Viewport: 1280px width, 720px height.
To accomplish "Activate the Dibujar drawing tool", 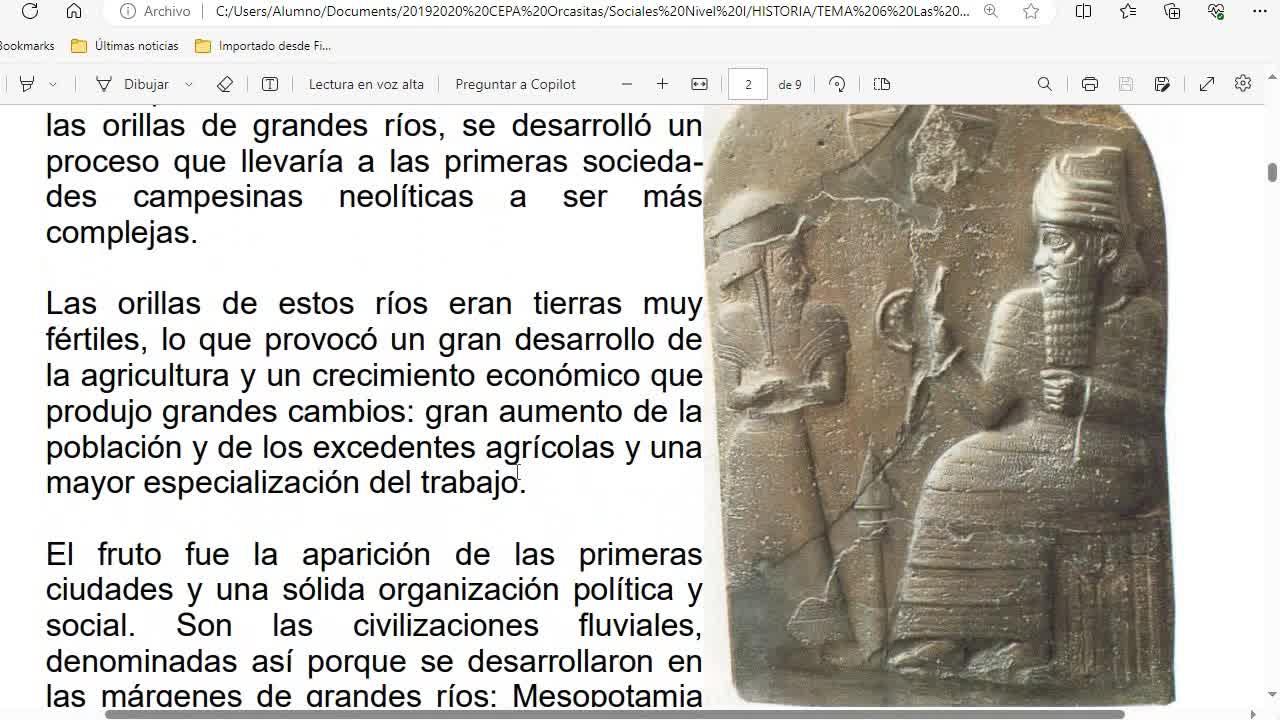I will pyautogui.click(x=131, y=84).
